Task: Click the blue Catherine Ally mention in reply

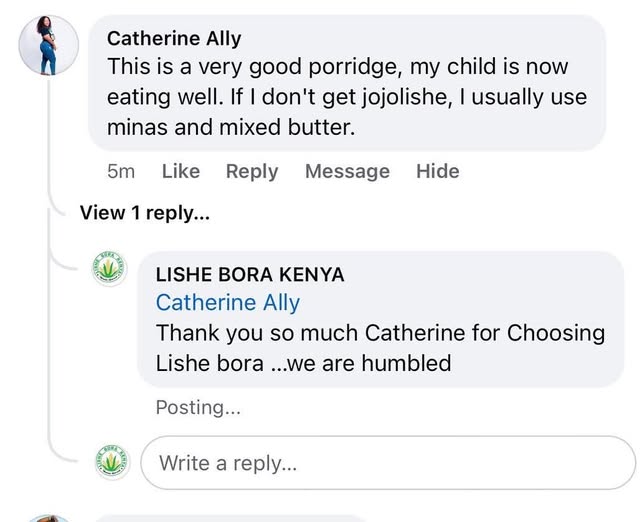Action: click(x=228, y=302)
